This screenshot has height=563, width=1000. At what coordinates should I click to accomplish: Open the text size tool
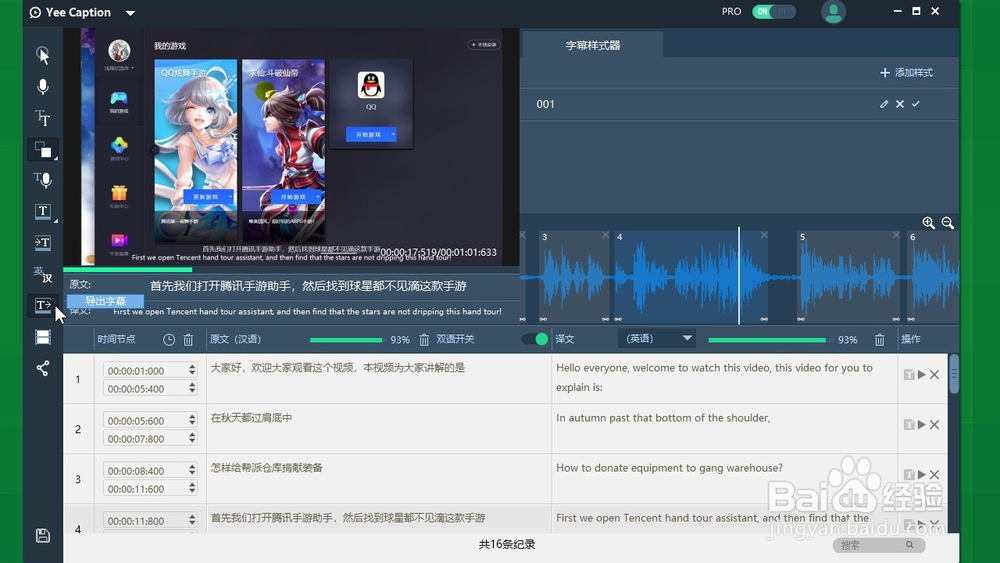[x=43, y=118]
